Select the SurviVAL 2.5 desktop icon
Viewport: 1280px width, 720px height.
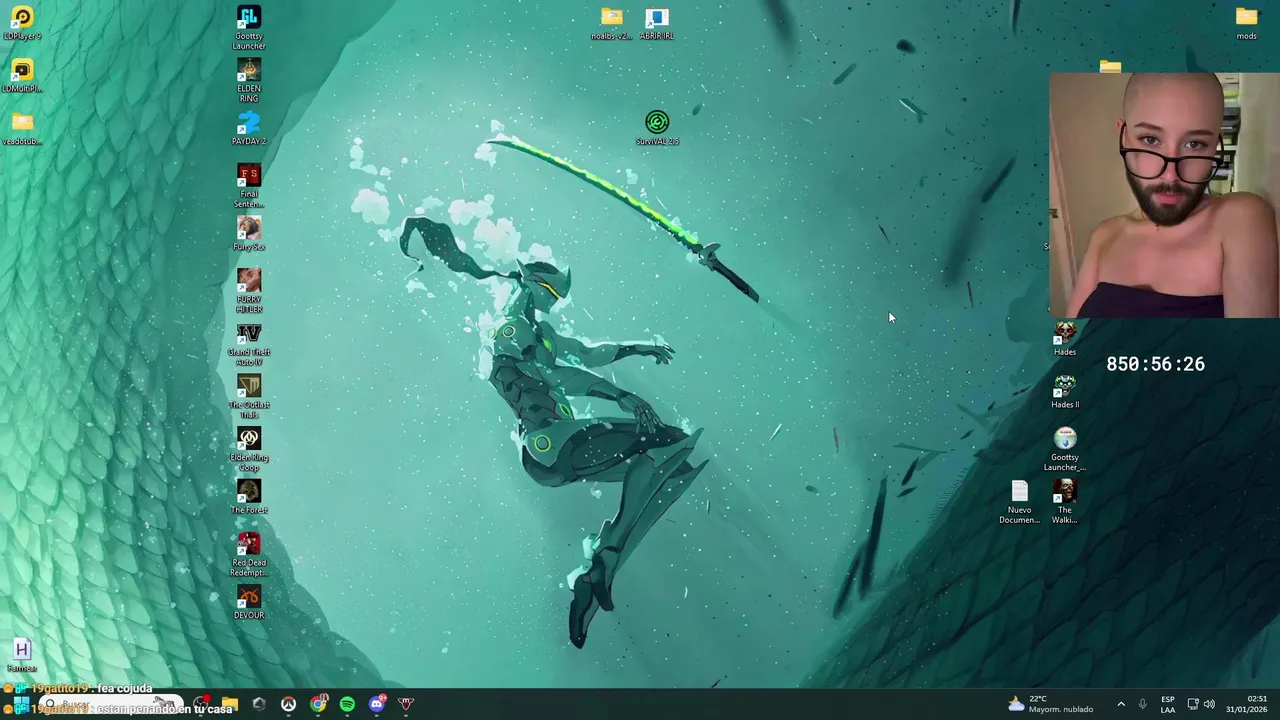[657, 128]
